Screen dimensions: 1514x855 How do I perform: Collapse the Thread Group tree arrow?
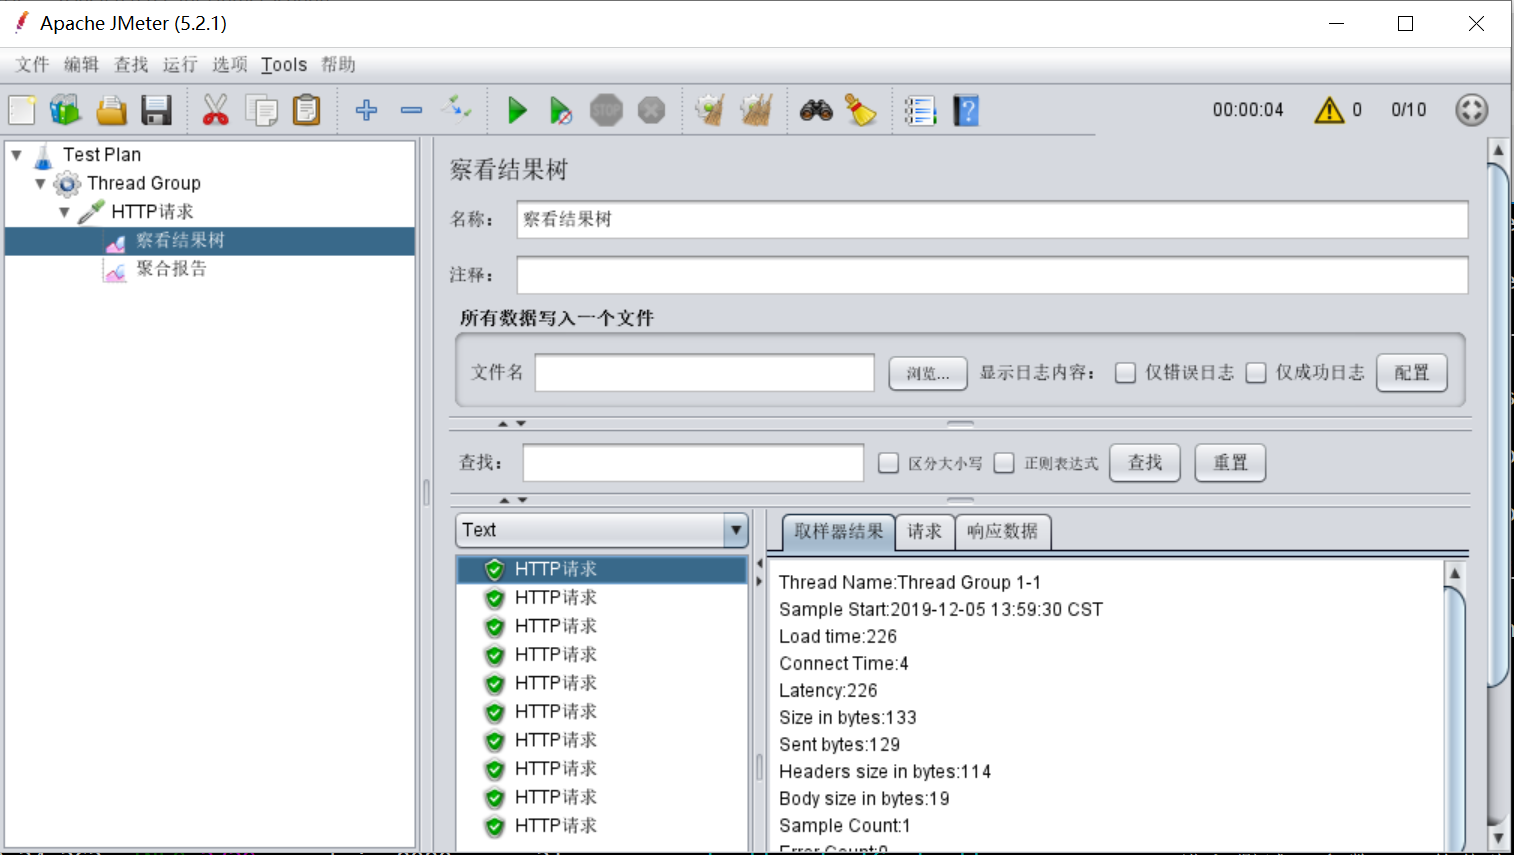click(41, 184)
